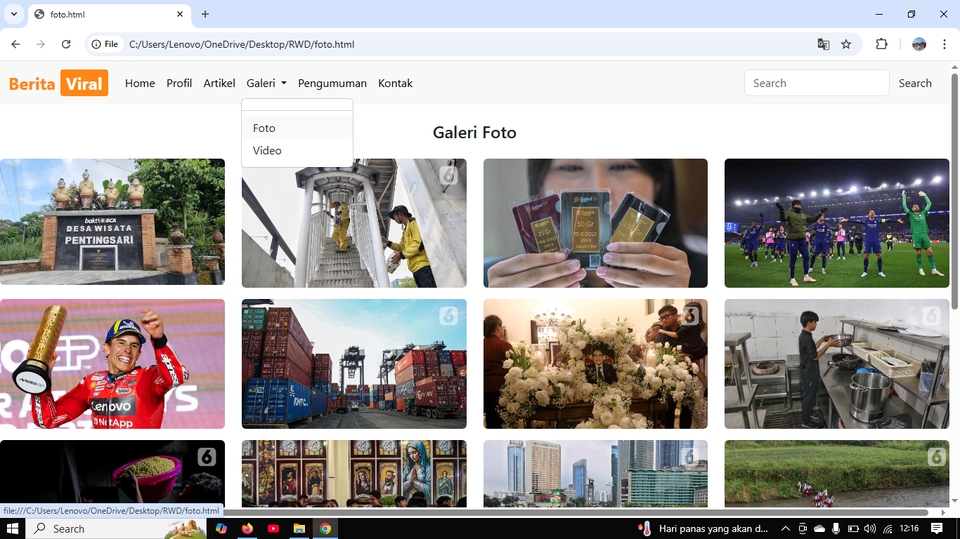Viewport: 960px width, 539px height.
Task: Open the Desa Wisata Pentingsari photo
Action: (x=112, y=222)
